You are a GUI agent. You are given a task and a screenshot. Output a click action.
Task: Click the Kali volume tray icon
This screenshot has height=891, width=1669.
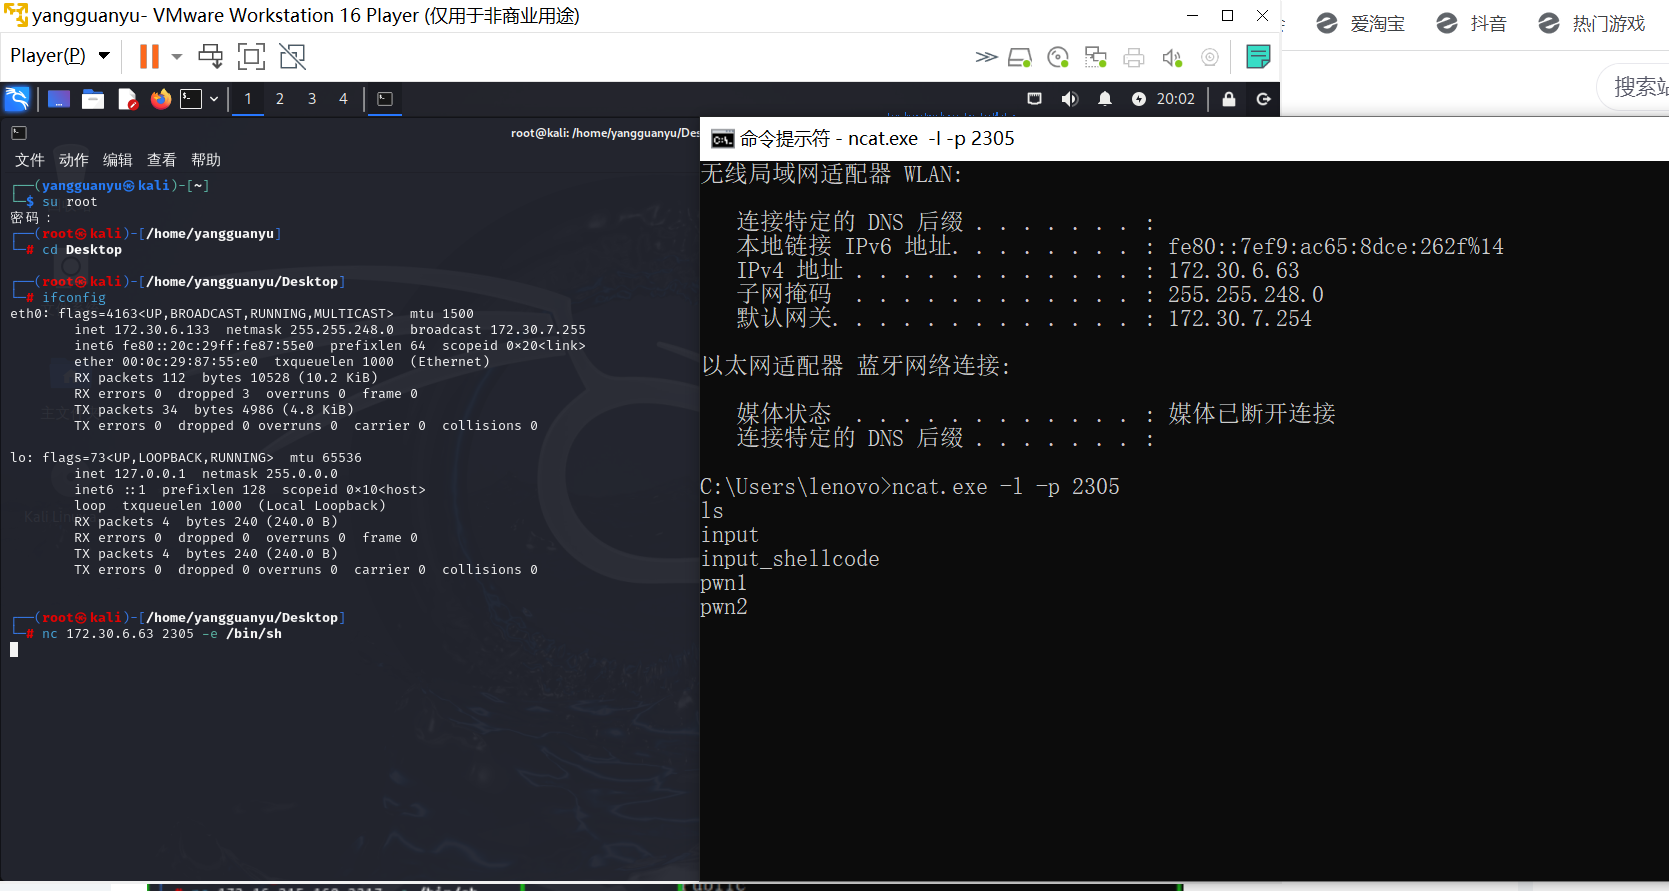1069,99
